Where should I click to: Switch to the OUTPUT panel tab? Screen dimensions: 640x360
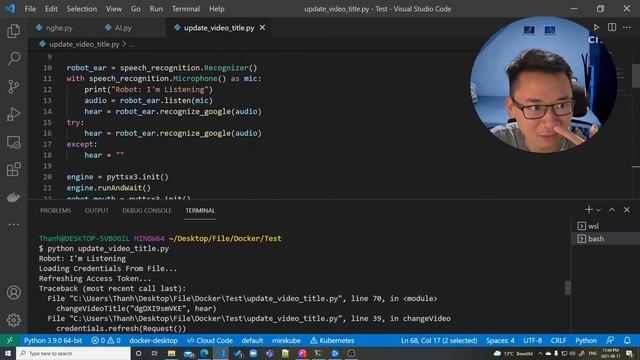click(97, 211)
